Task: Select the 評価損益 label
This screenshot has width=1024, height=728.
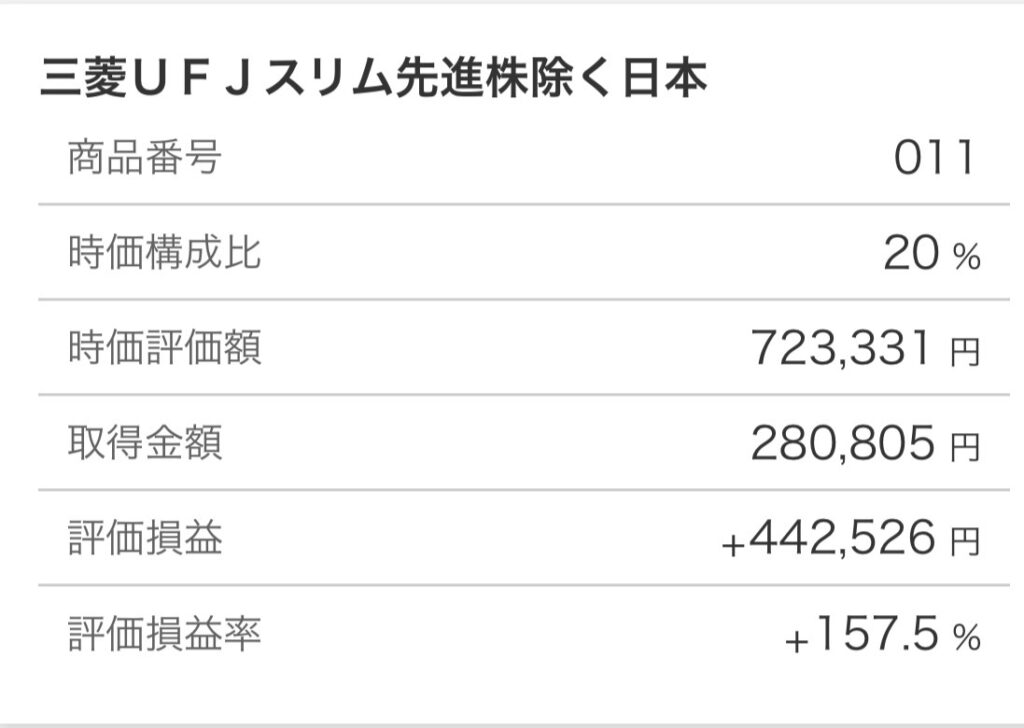Action: coord(144,540)
